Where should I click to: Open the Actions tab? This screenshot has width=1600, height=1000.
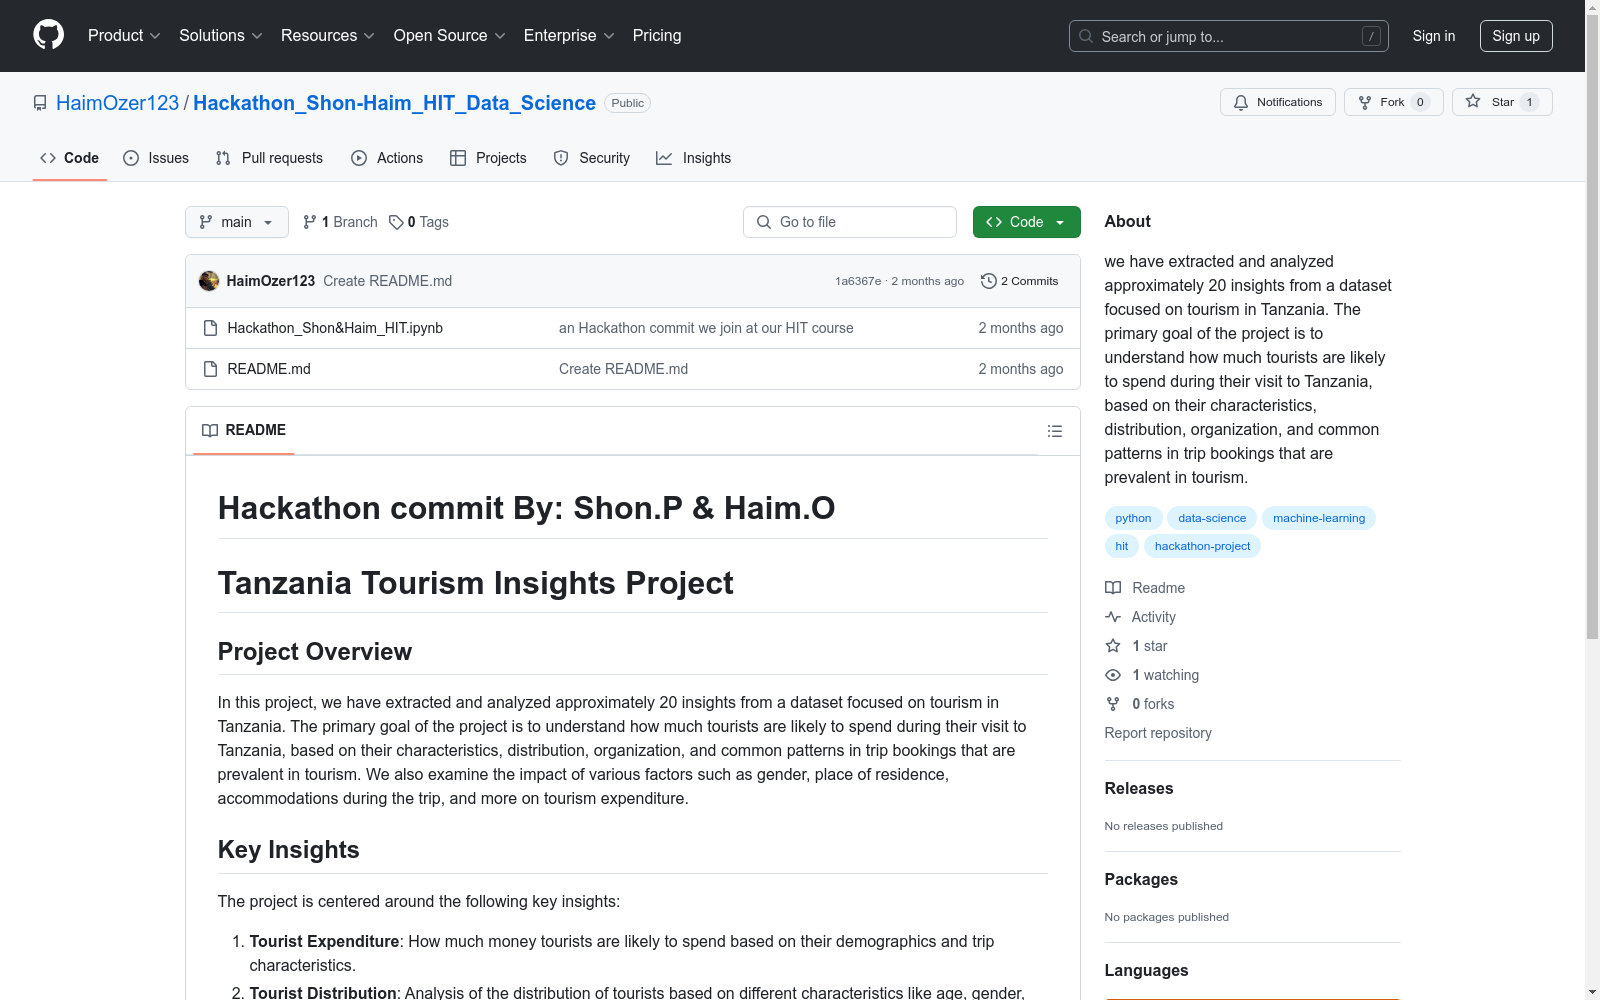click(387, 158)
